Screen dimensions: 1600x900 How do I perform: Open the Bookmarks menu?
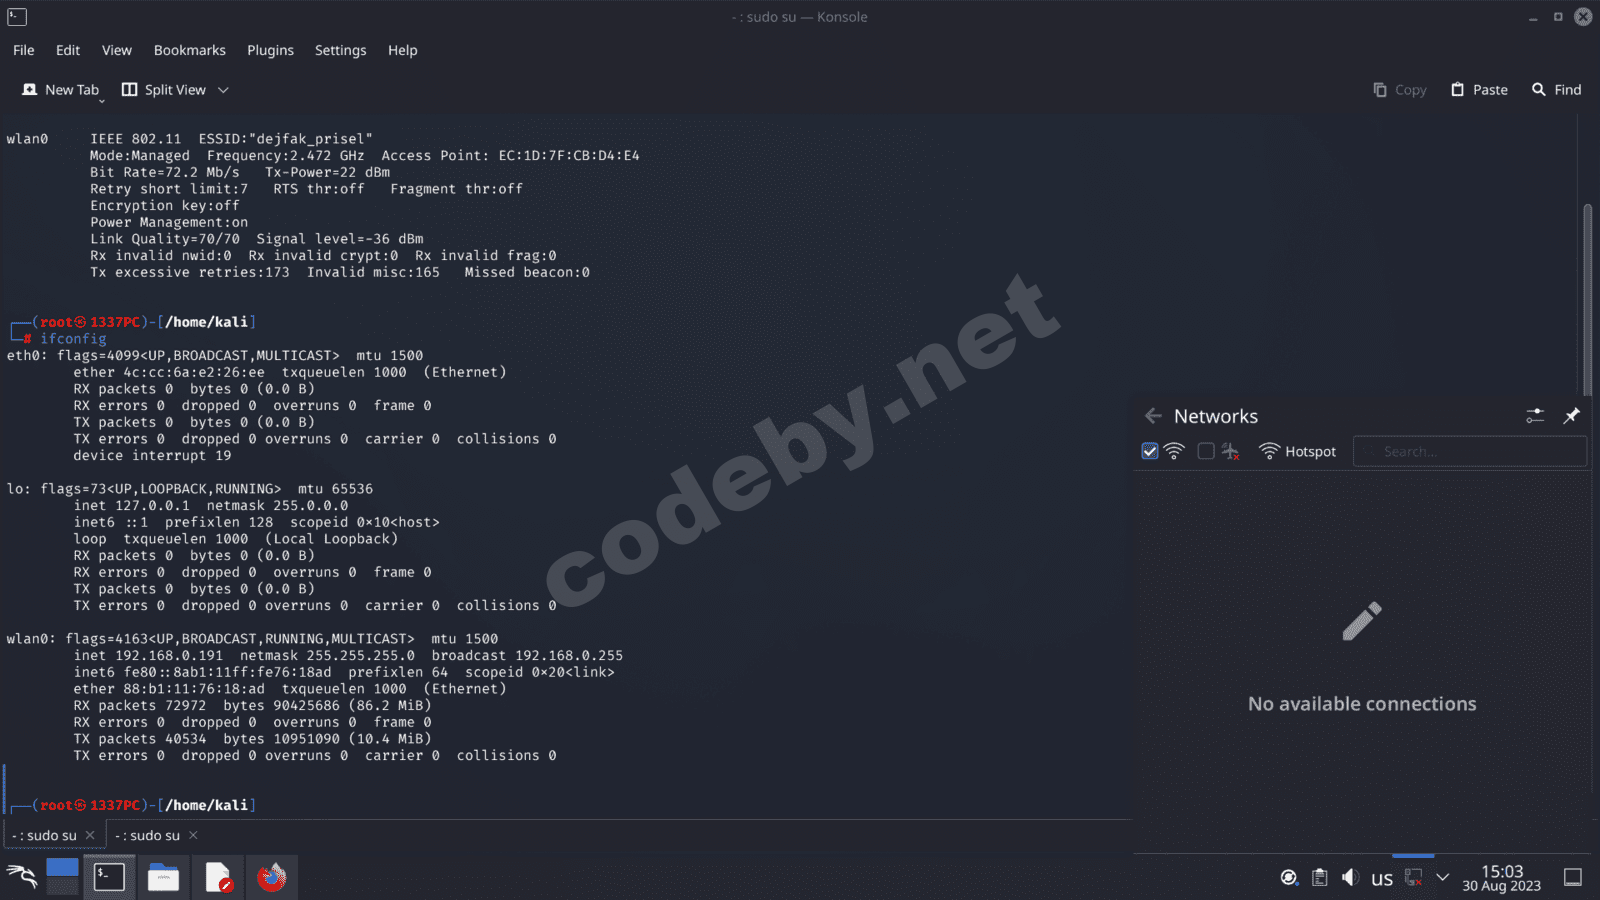[x=189, y=50]
